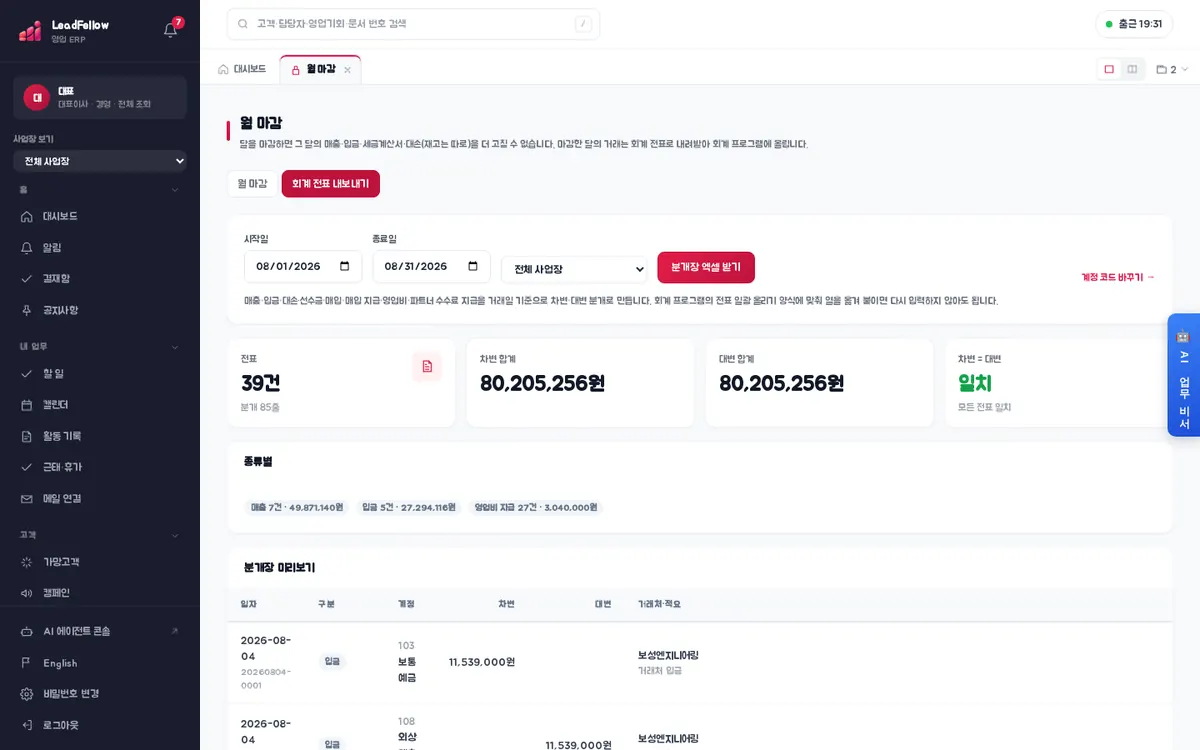Click the 입금 5건 category chip
Screen dimensions: 1200x750
coord(408,508)
